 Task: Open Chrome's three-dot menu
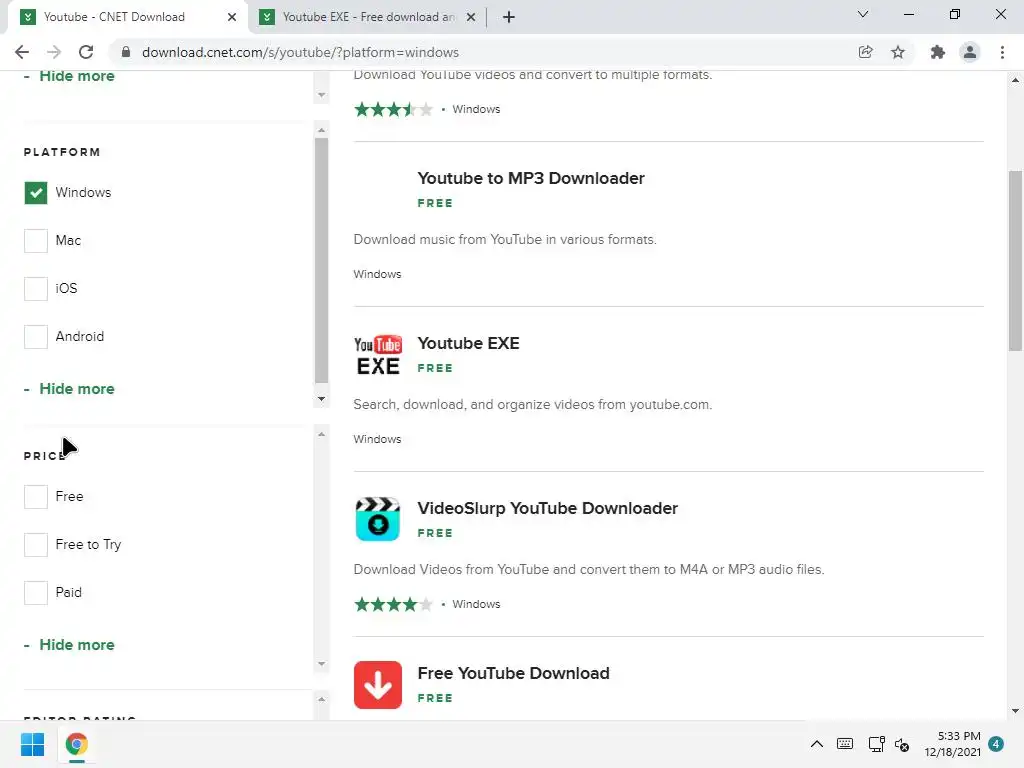pyautogui.click(x=1002, y=52)
